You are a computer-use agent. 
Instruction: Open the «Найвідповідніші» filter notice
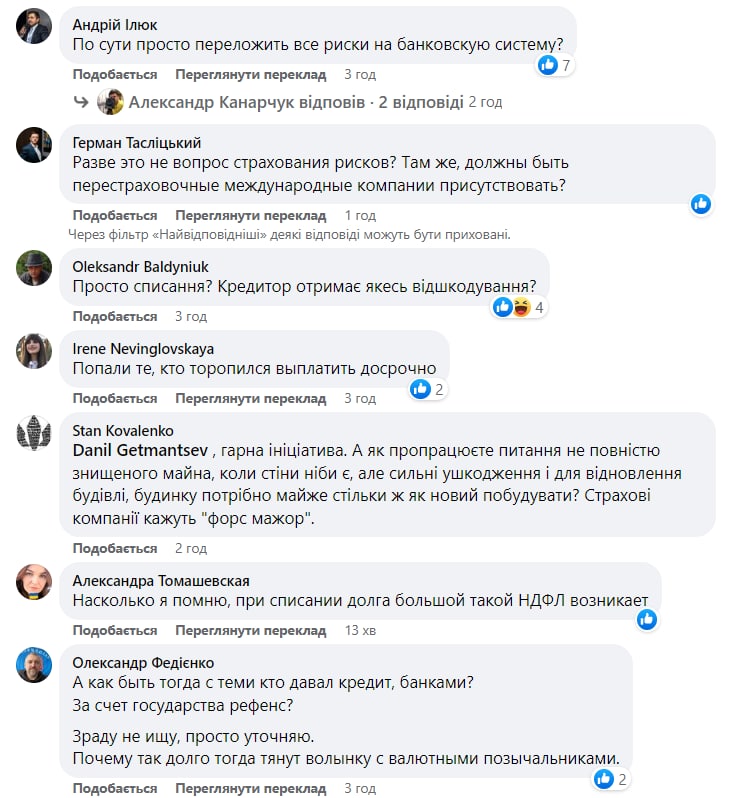pos(289,234)
